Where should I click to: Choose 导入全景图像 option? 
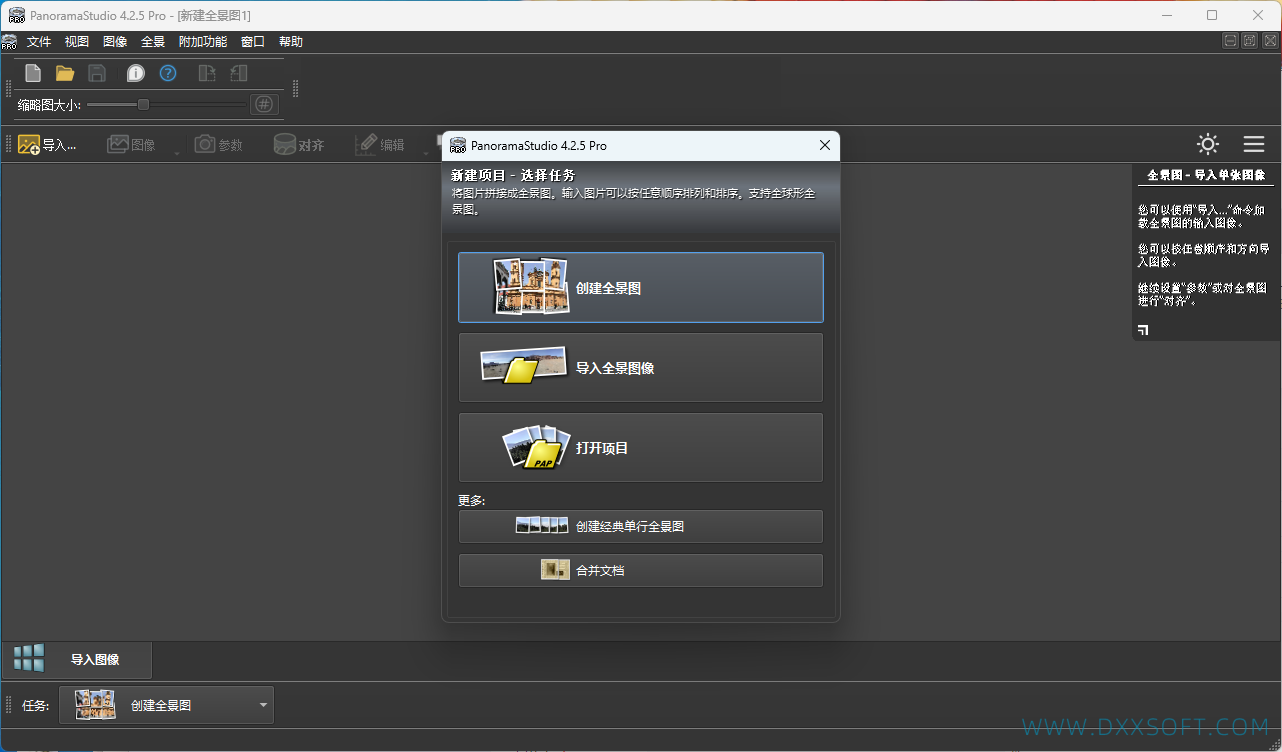coord(641,367)
